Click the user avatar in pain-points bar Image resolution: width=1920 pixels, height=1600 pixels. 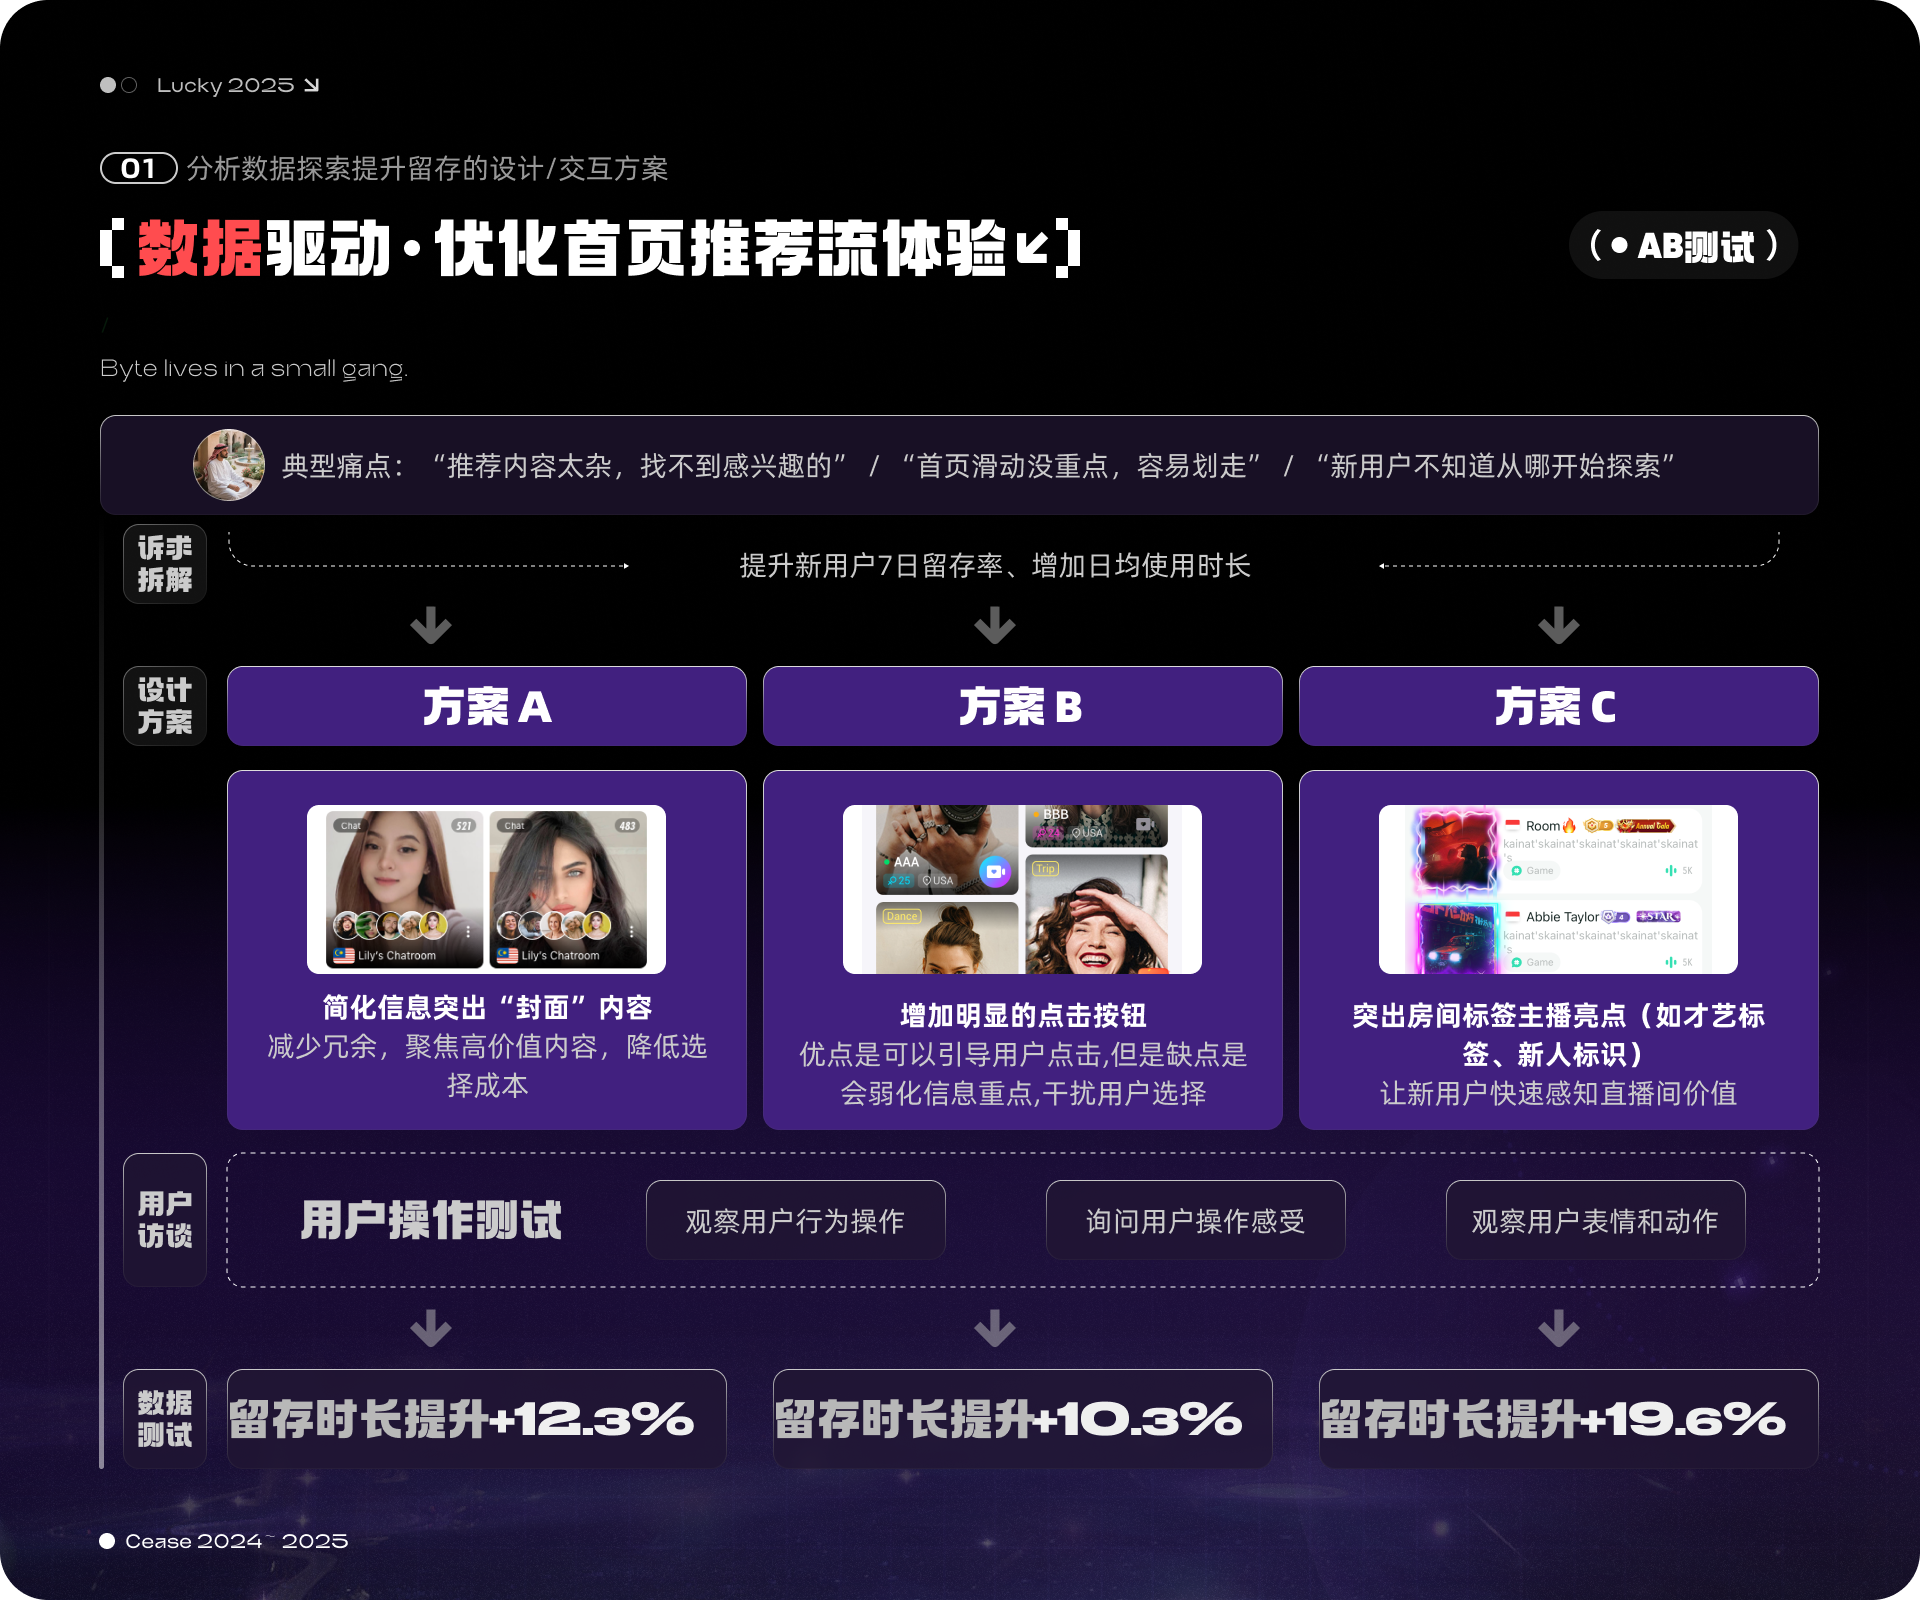[x=229, y=465]
